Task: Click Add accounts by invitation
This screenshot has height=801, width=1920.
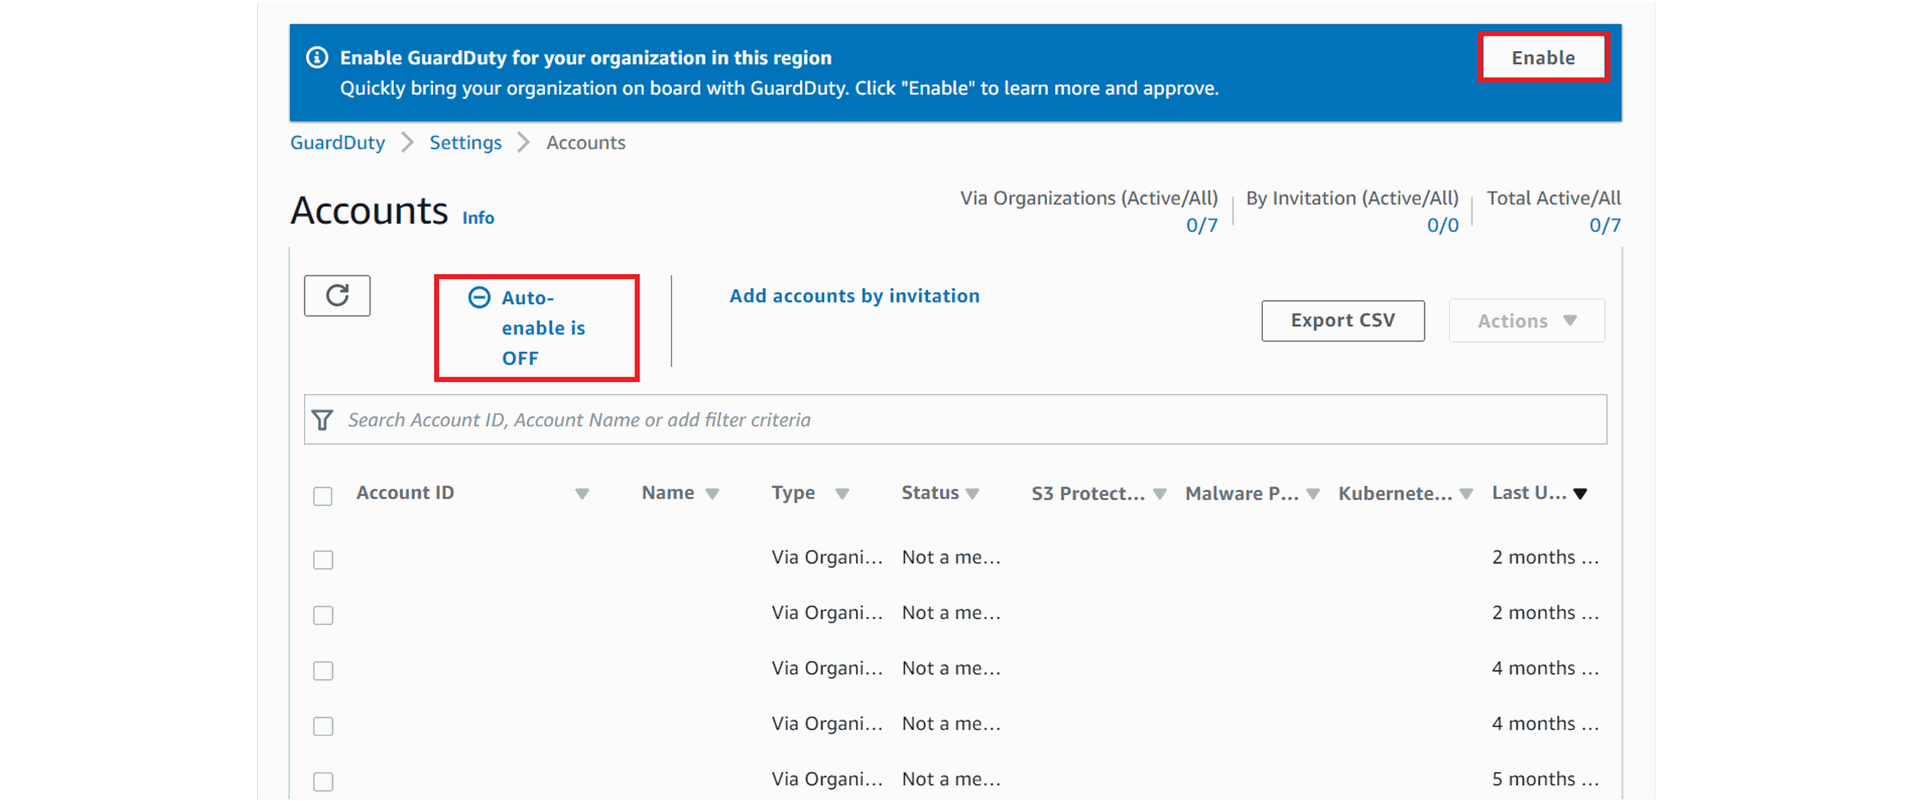Action: [854, 296]
